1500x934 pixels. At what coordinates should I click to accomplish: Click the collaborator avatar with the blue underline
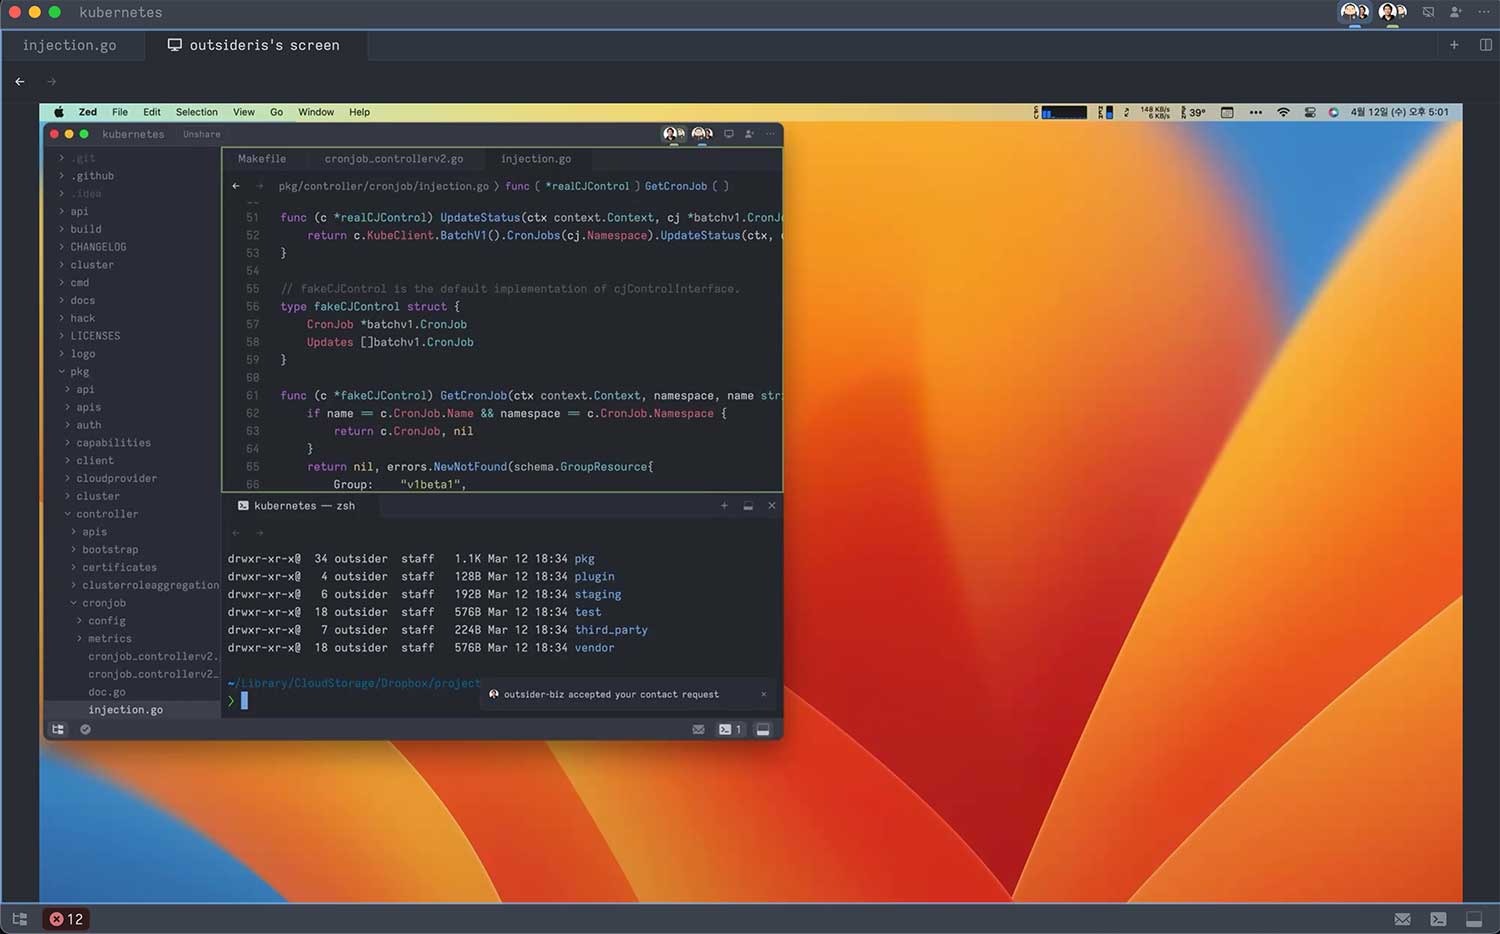point(1355,12)
